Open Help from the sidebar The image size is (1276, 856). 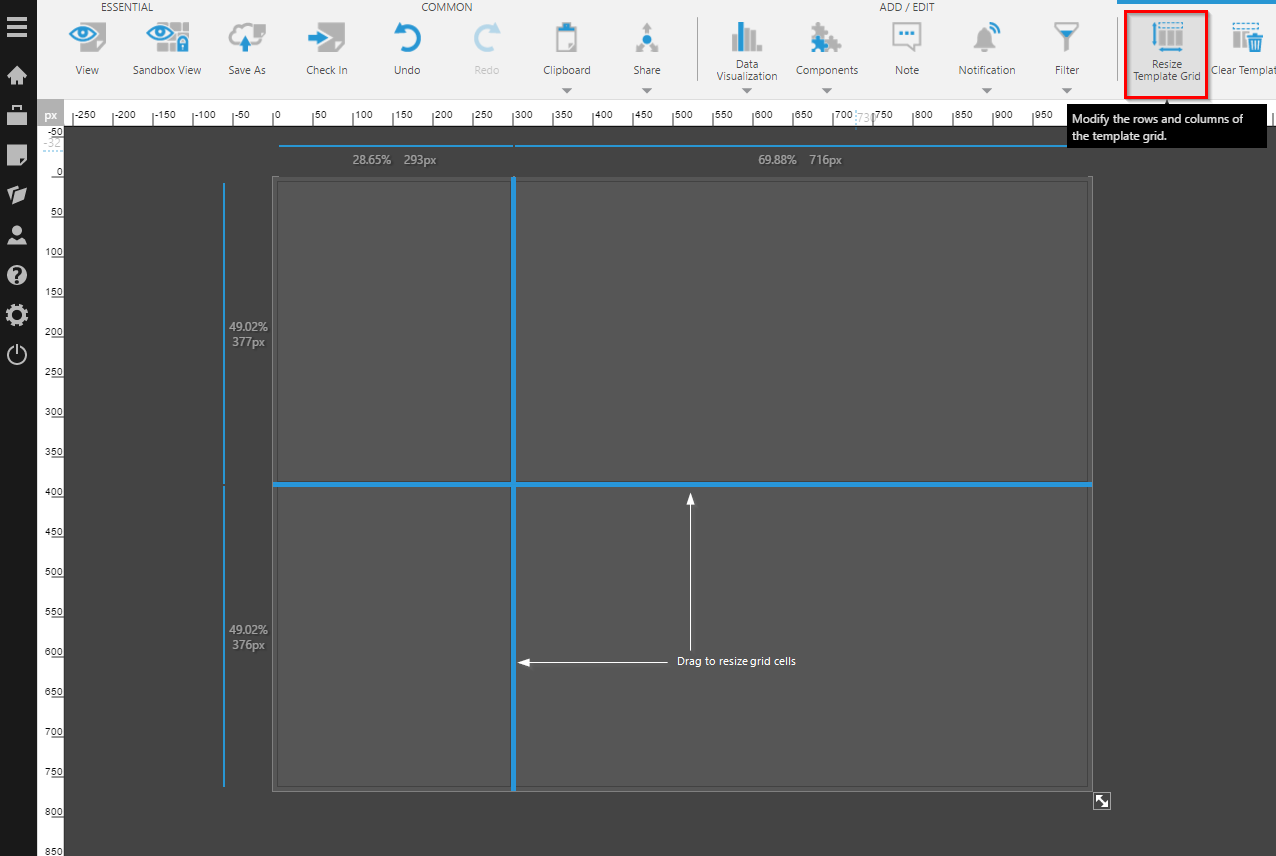(x=17, y=275)
